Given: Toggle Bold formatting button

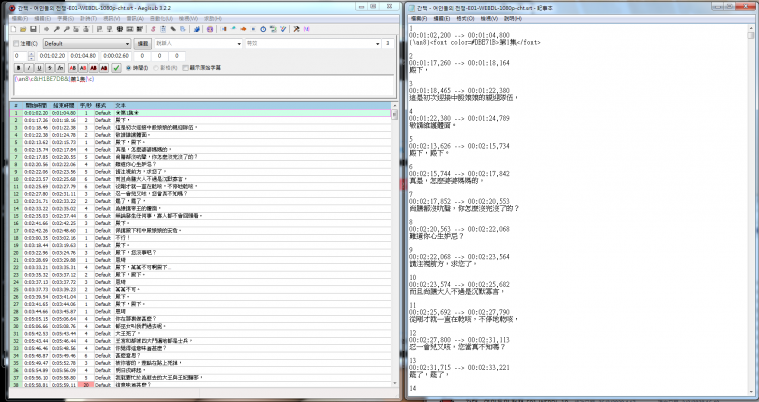Looking at the screenshot, I should click(18, 68).
